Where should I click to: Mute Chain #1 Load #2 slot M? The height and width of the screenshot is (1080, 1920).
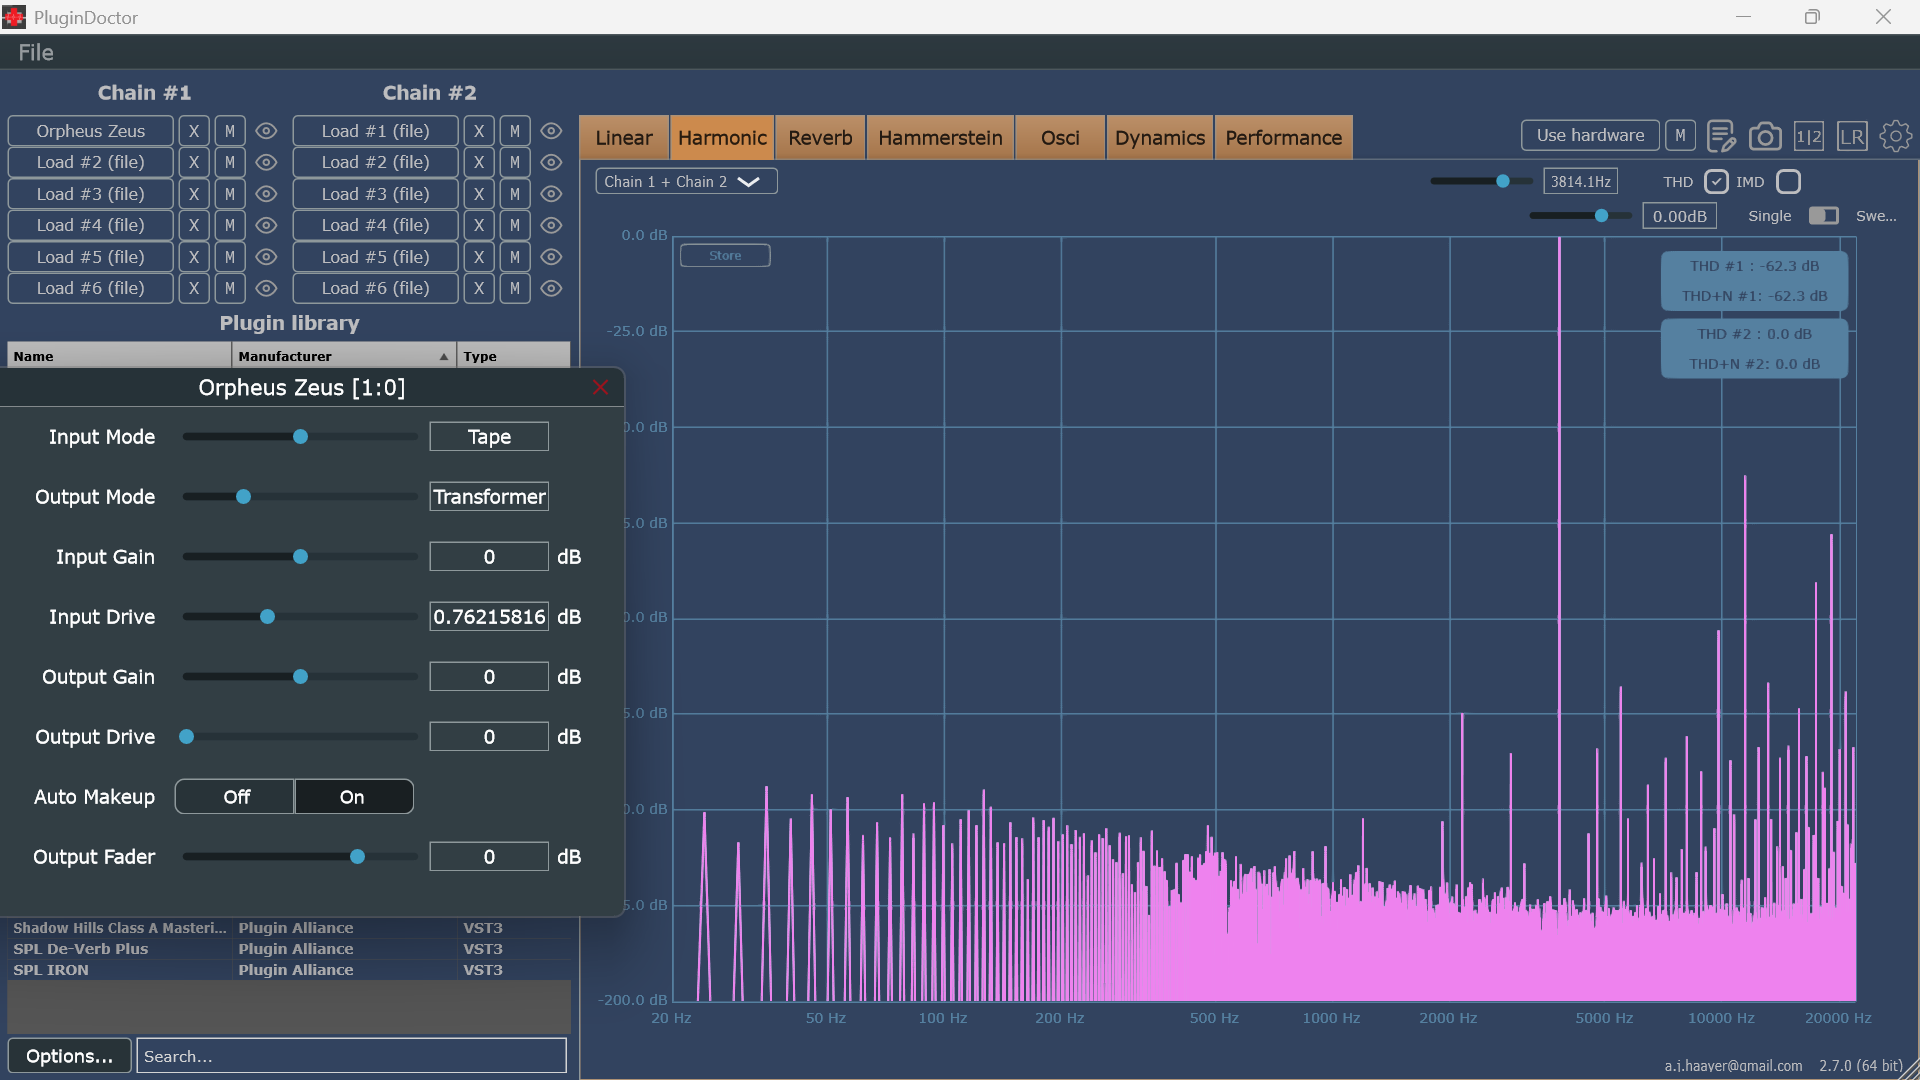[230, 162]
